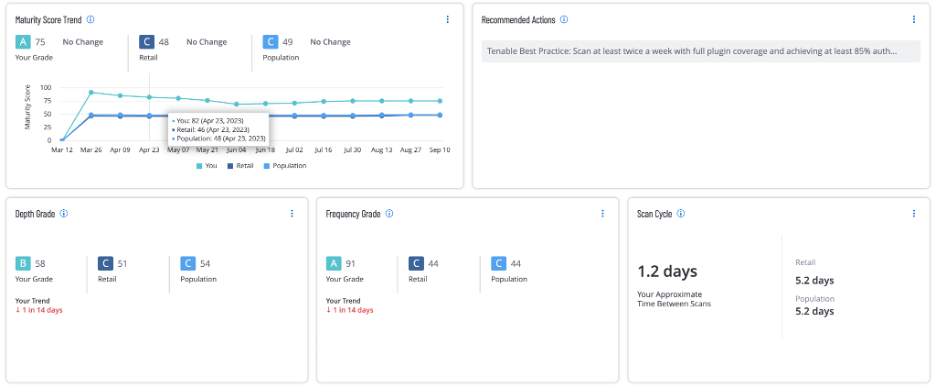This screenshot has height=388, width=936.
Task: Click the You data point at Mar 26
Action: coord(91,93)
